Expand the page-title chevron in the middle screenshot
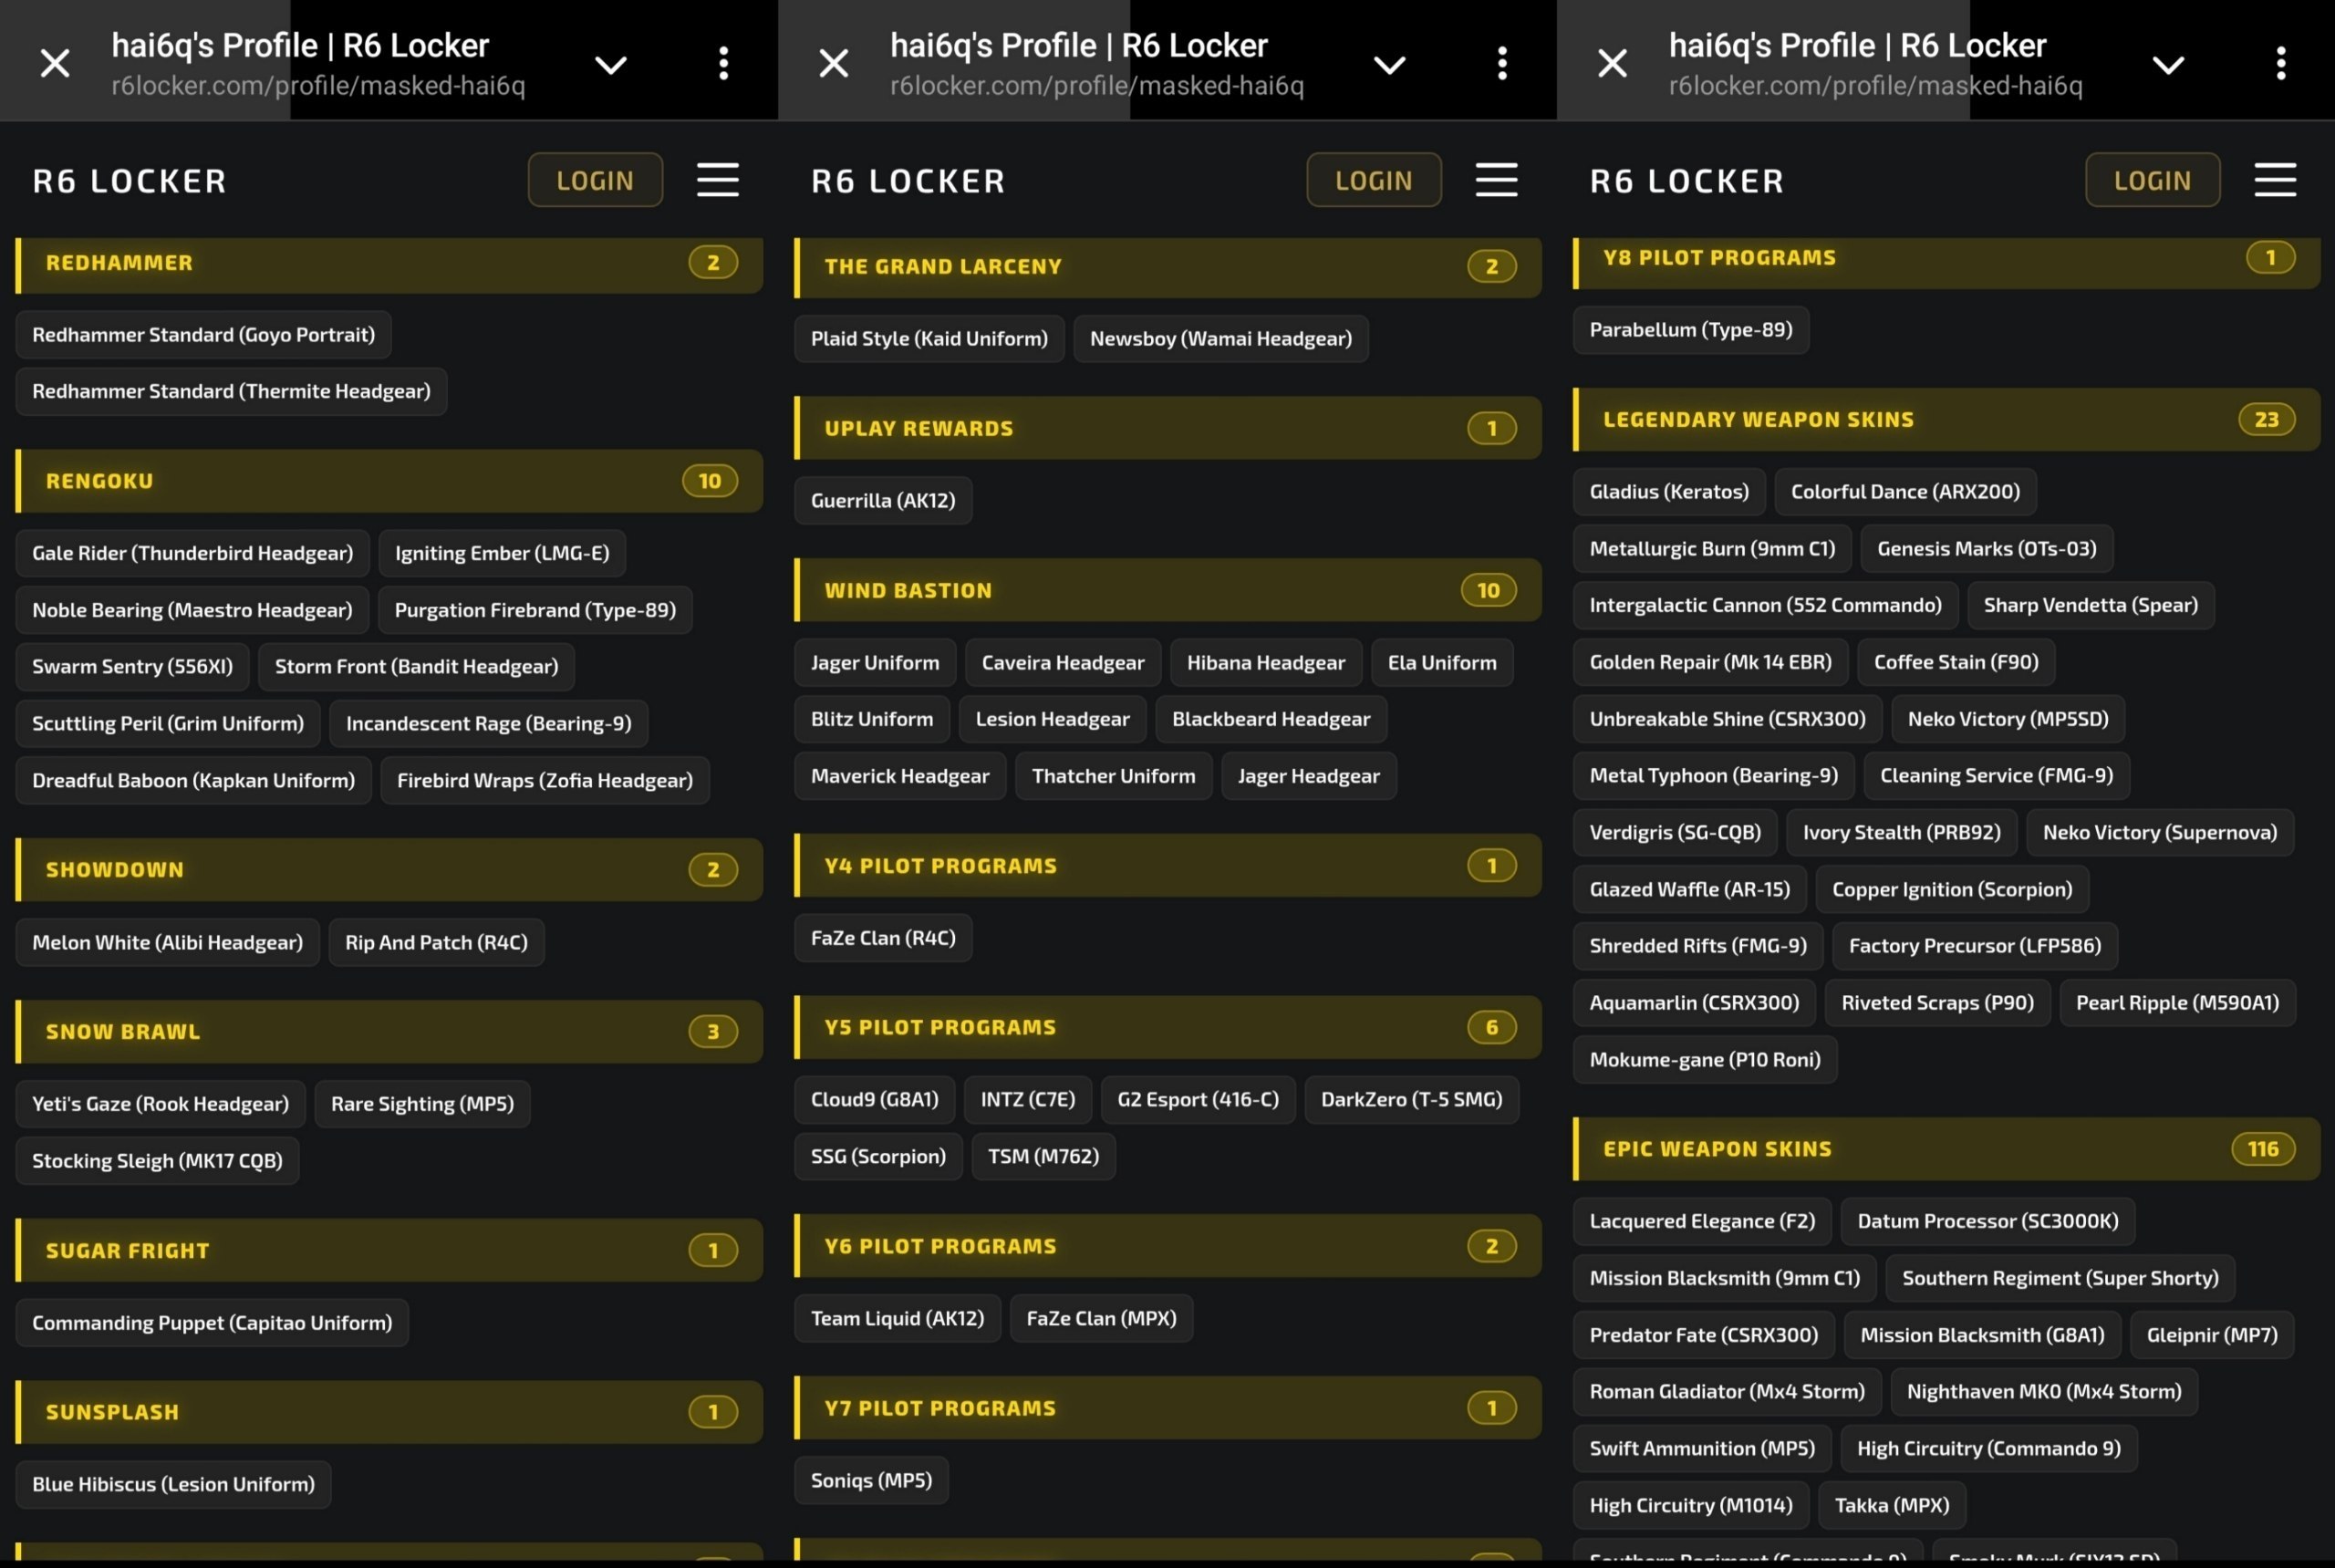The height and width of the screenshot is (1568, 2335). point(1390,65)
